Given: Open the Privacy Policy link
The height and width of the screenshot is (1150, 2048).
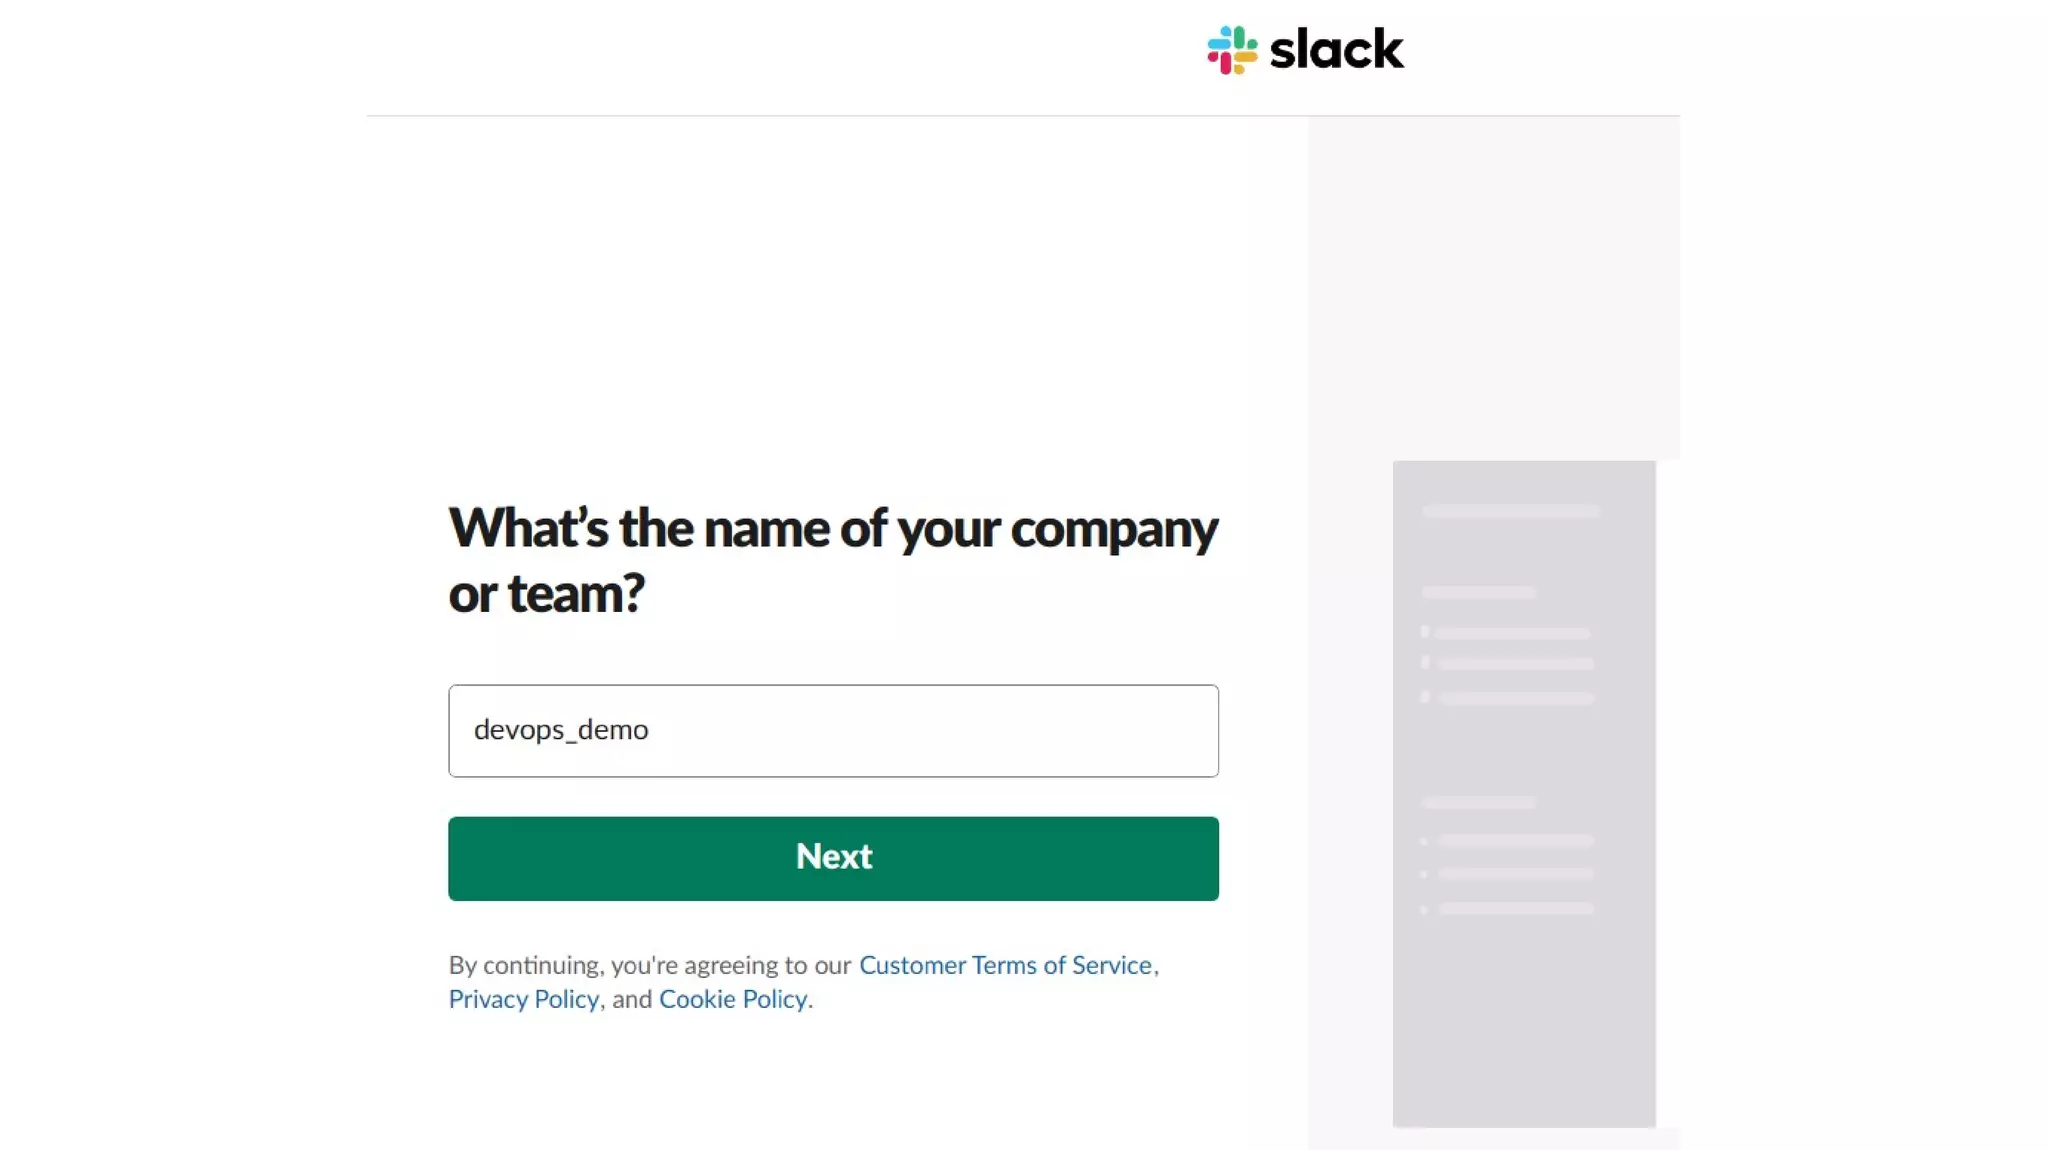Looking at the screenshot, I should point(523,999).
